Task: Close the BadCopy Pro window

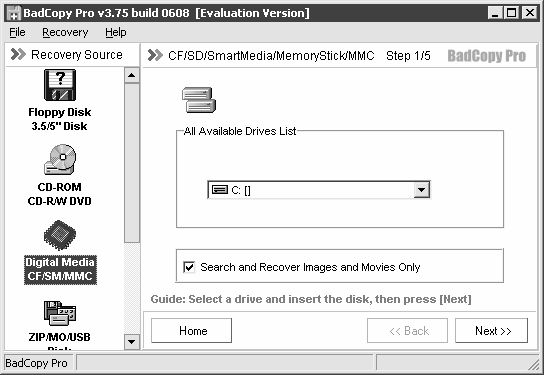Action: [x=530, y=13]
